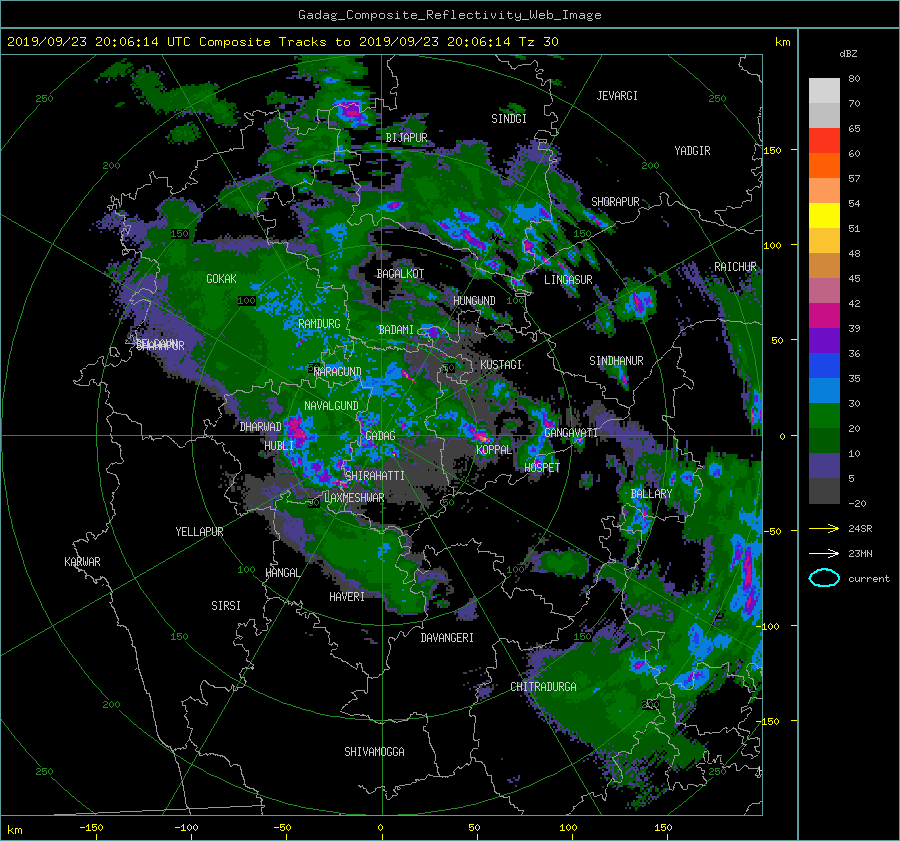Click the HUBLI city label
The height and width of the screenshot is (841, 900).
[279, 445]
